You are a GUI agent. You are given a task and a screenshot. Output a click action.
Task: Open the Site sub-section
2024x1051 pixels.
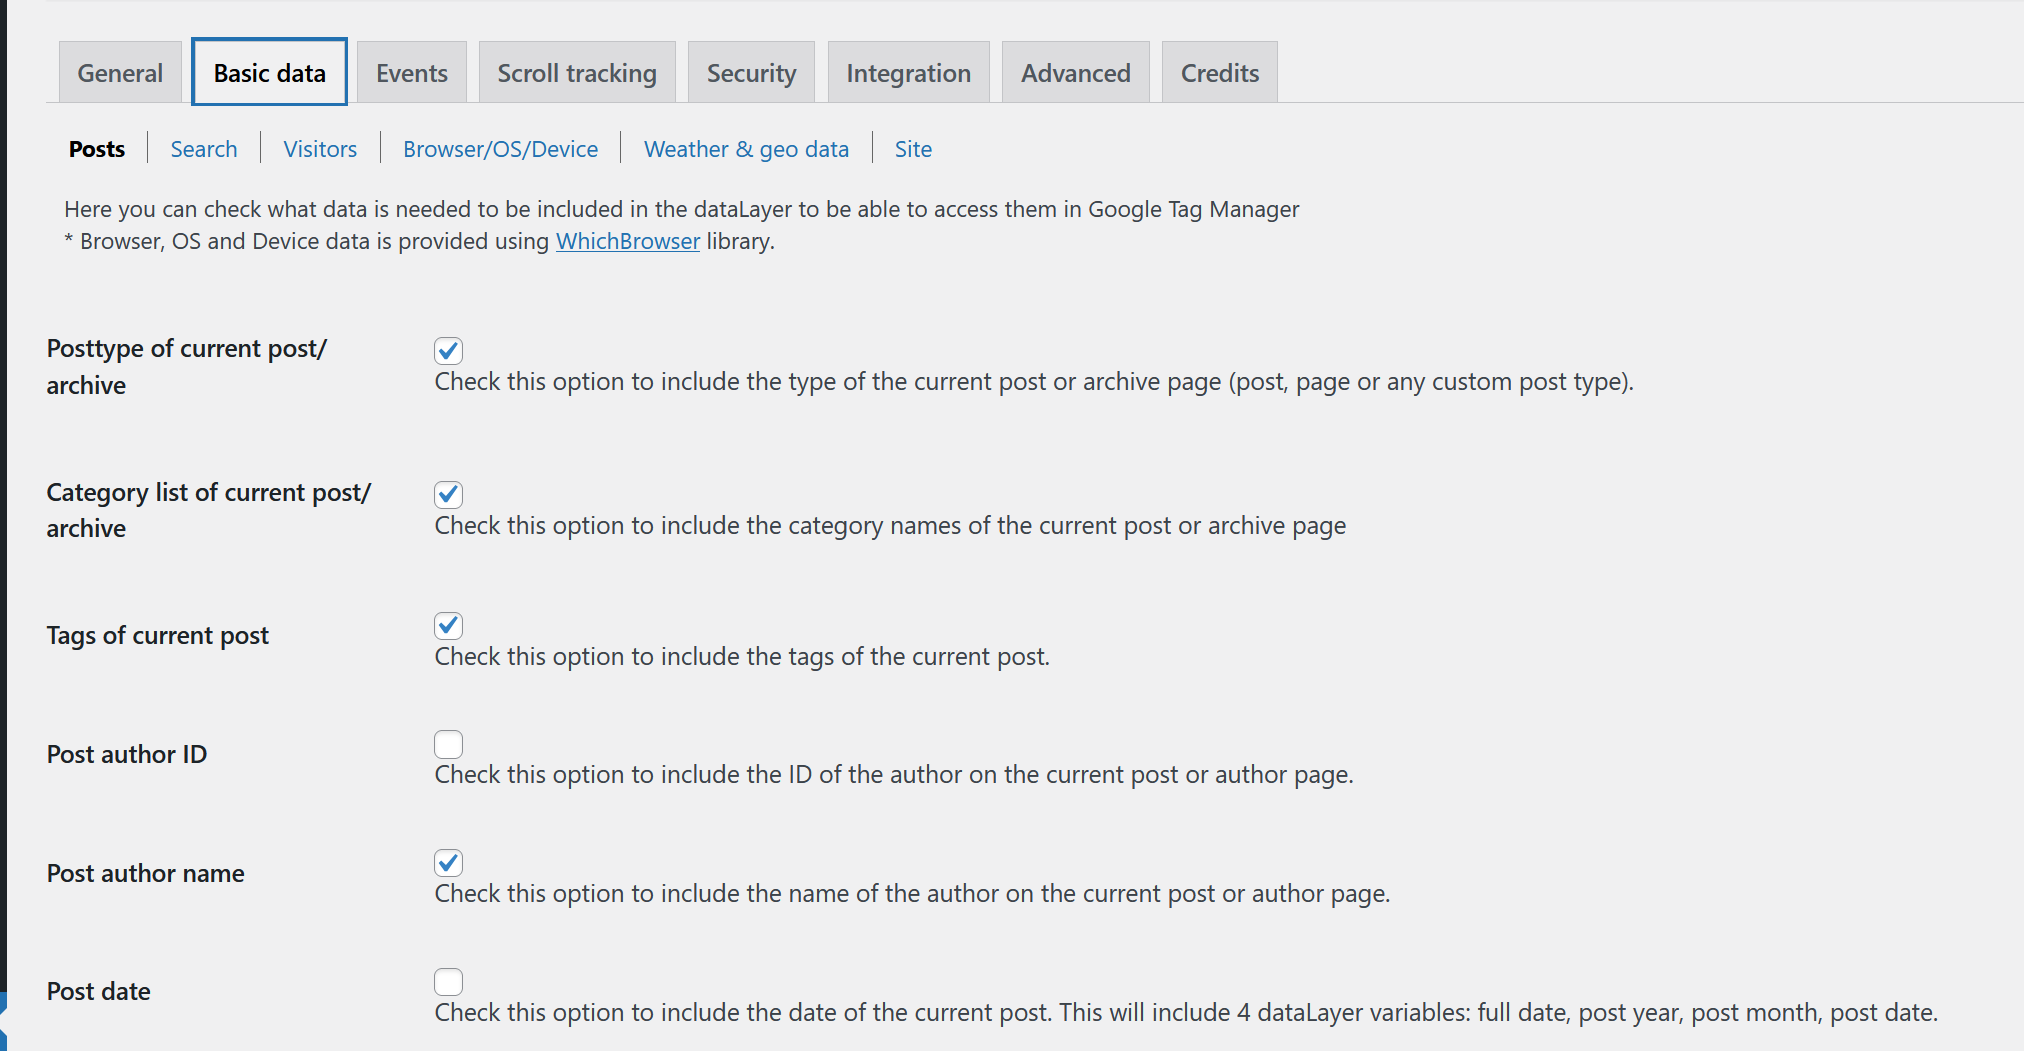tap(913, 149)
